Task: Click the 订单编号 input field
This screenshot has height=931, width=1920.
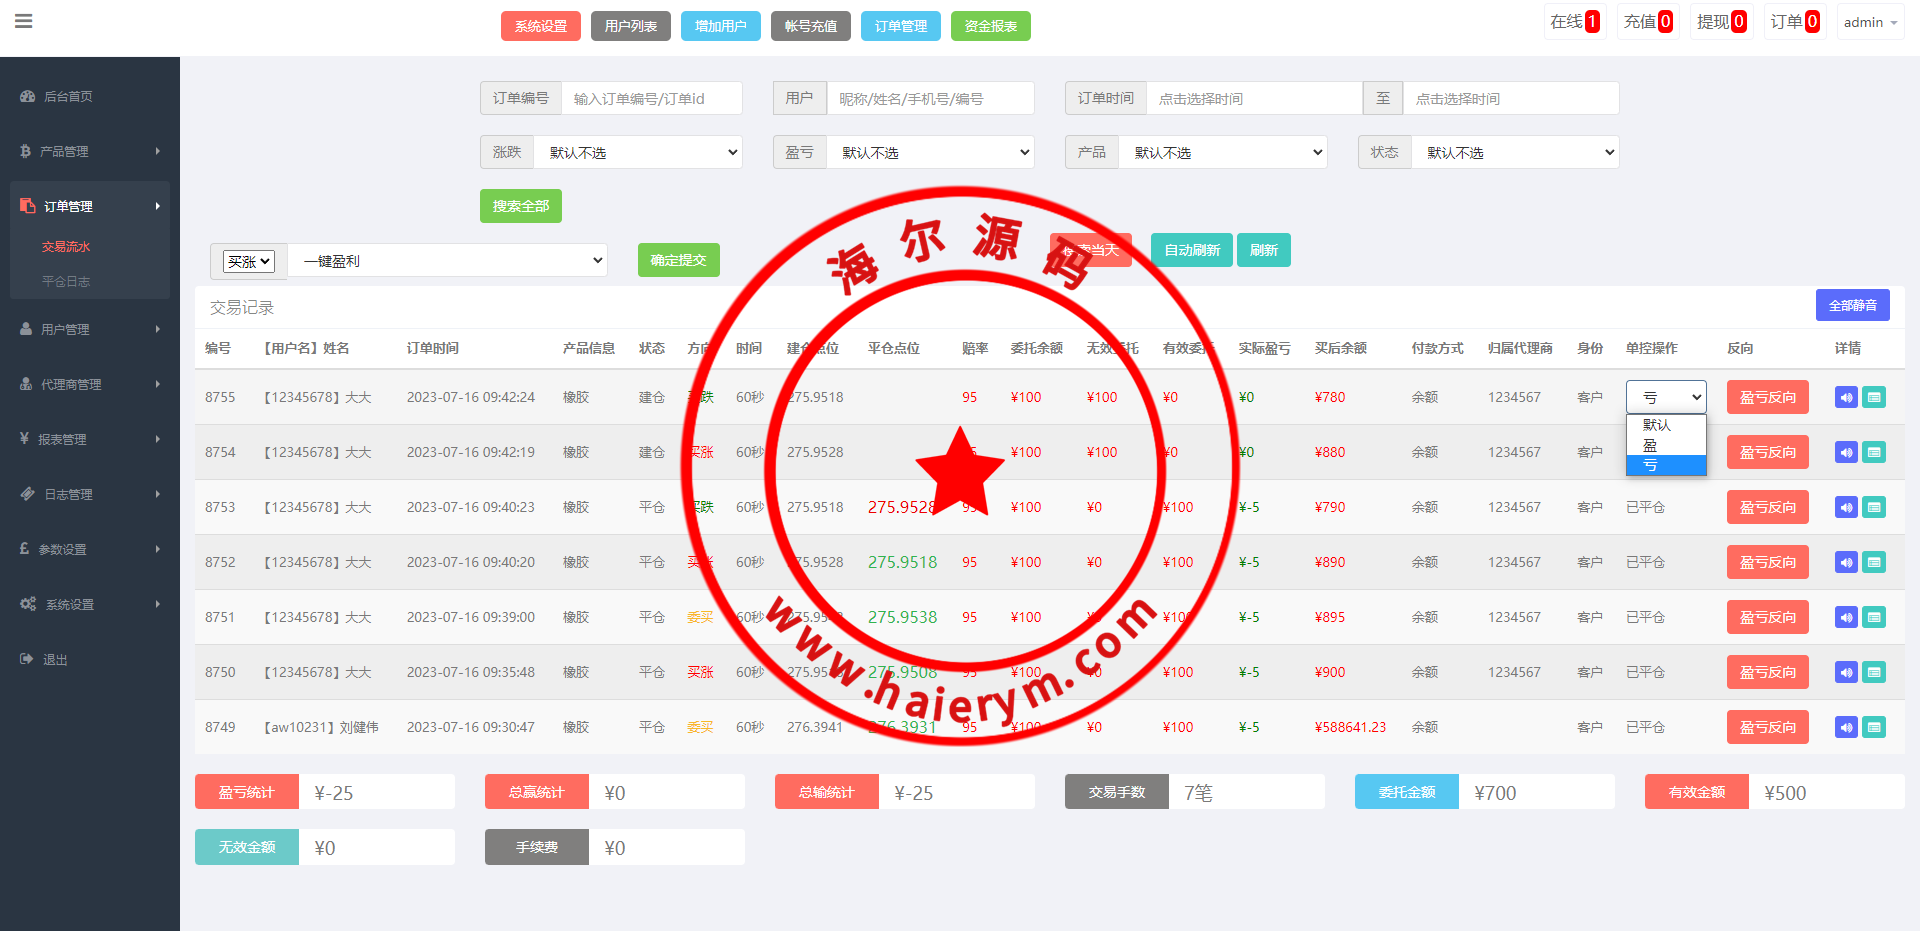Action: [651, 99]
